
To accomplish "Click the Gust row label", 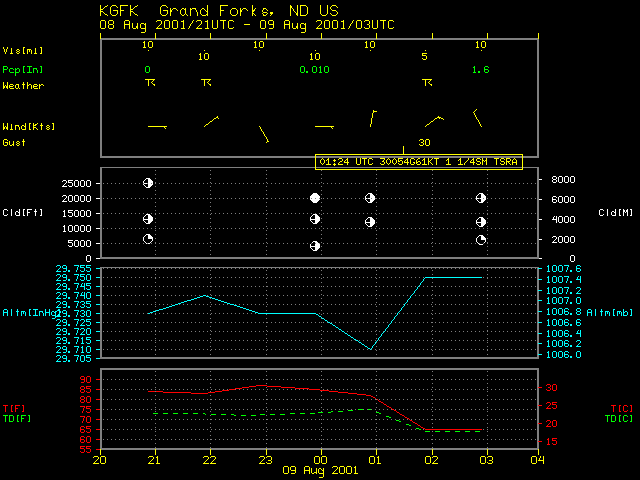I will pyautogui.click(x=14, y=142).
